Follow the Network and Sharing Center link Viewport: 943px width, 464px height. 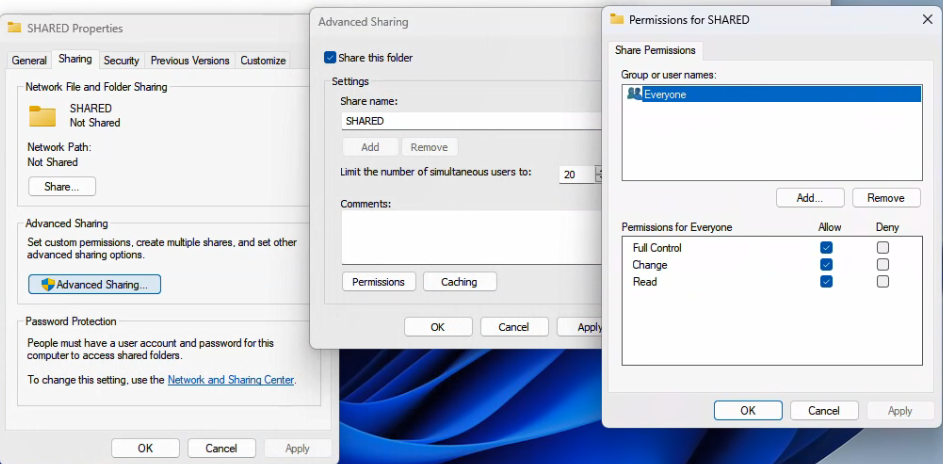click(231, 380)
